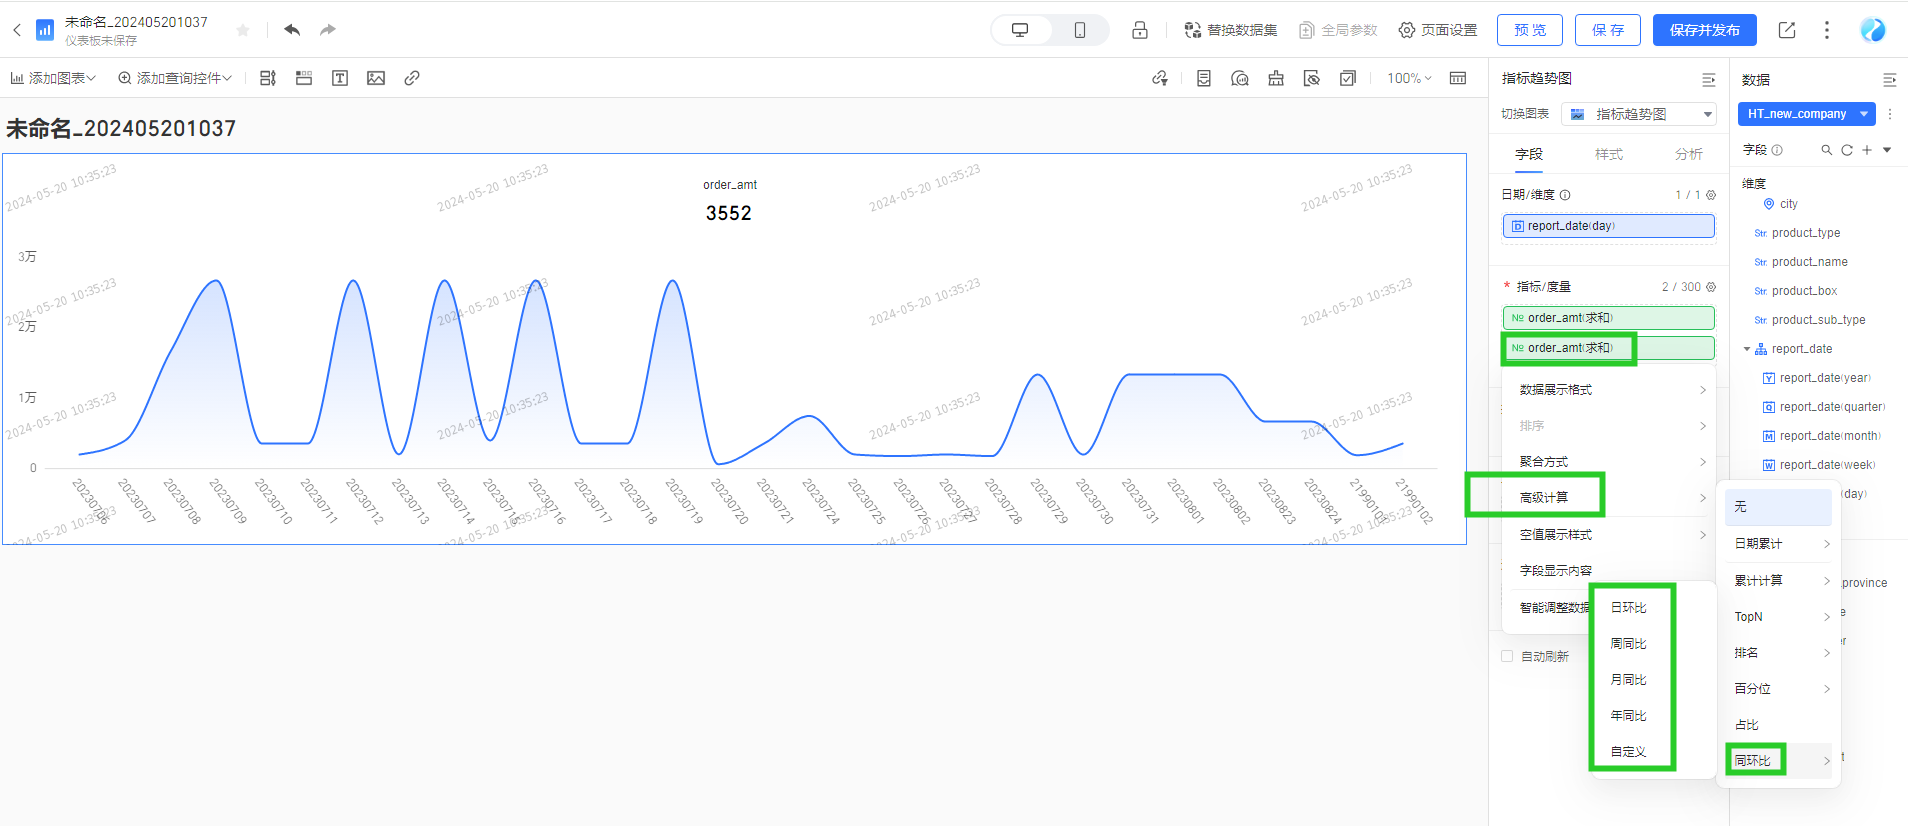Viewport: 1908px width, 826px height.
Task: Star this dashboard as favorite
Action: 242,30
